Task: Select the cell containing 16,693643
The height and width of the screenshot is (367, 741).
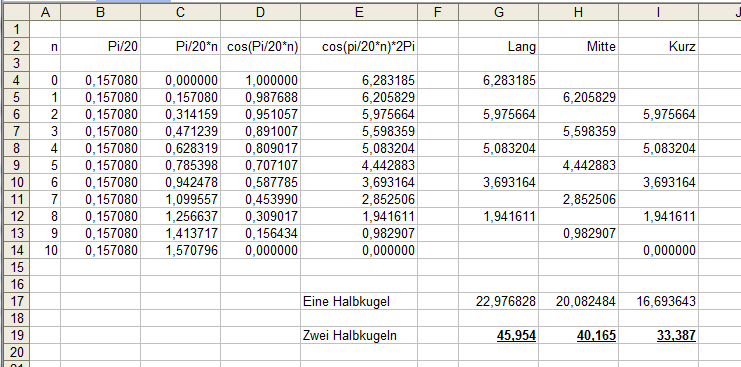Action: tap(658, 301)
